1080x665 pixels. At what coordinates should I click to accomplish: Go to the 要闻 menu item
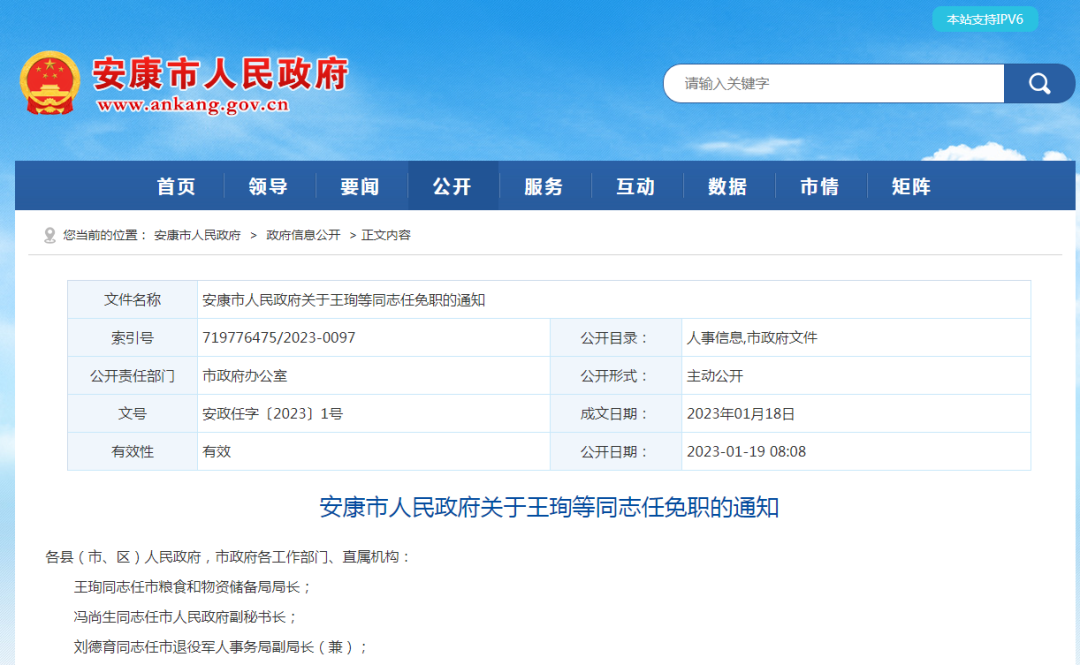pyautogui.click(x=360, y=187)
